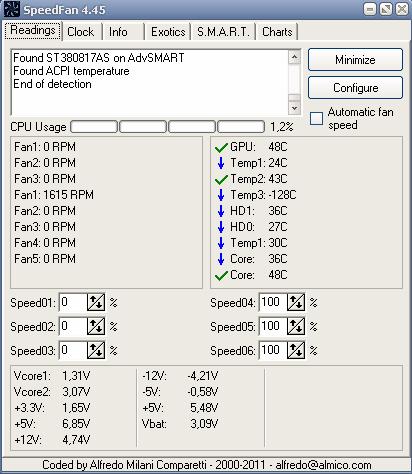
Task: Click inside the Speed02 value field
Action: pos(73,326)
